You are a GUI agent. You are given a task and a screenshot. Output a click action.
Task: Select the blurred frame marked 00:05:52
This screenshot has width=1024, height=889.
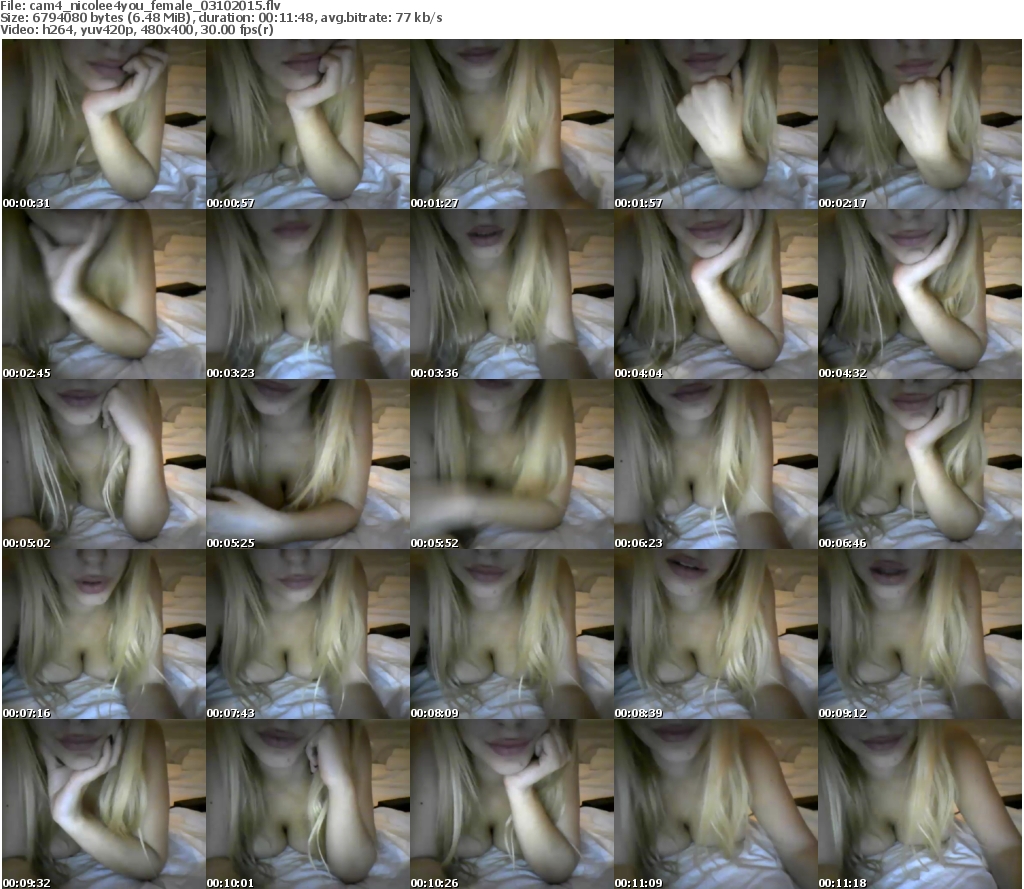[x=511, y=464]
